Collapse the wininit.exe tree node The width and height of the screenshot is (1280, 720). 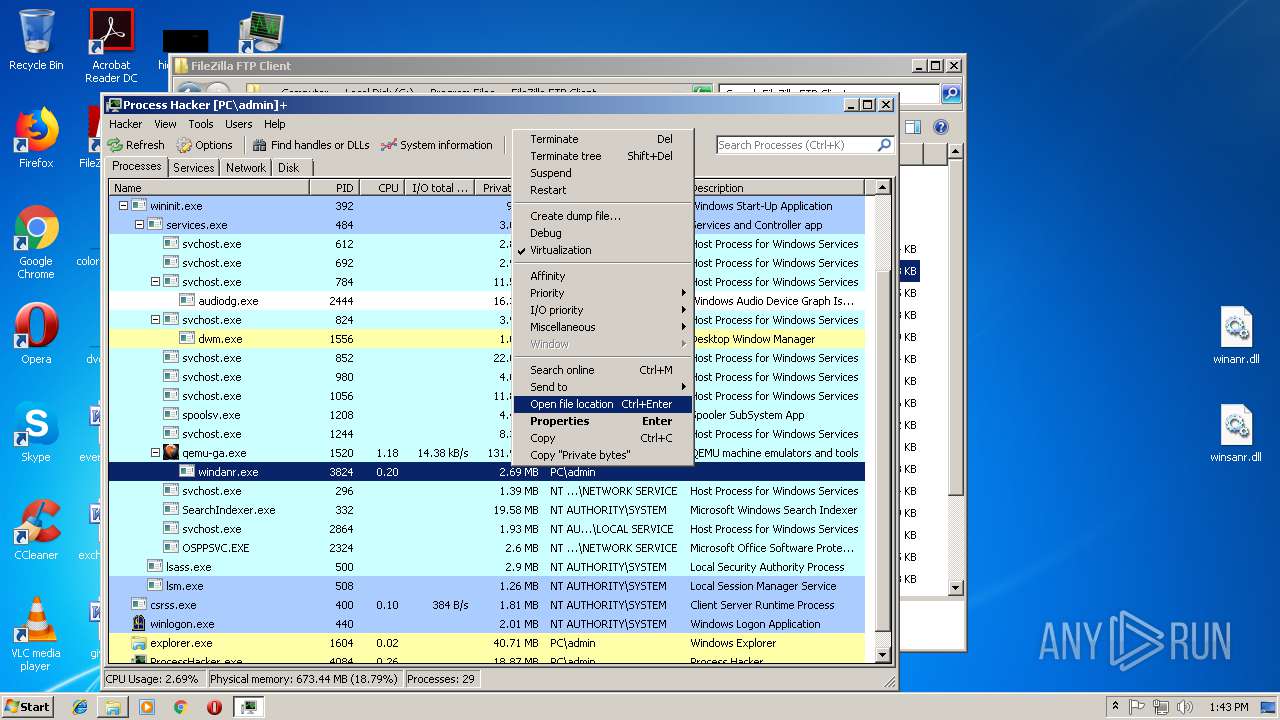[x=123, y=206]
